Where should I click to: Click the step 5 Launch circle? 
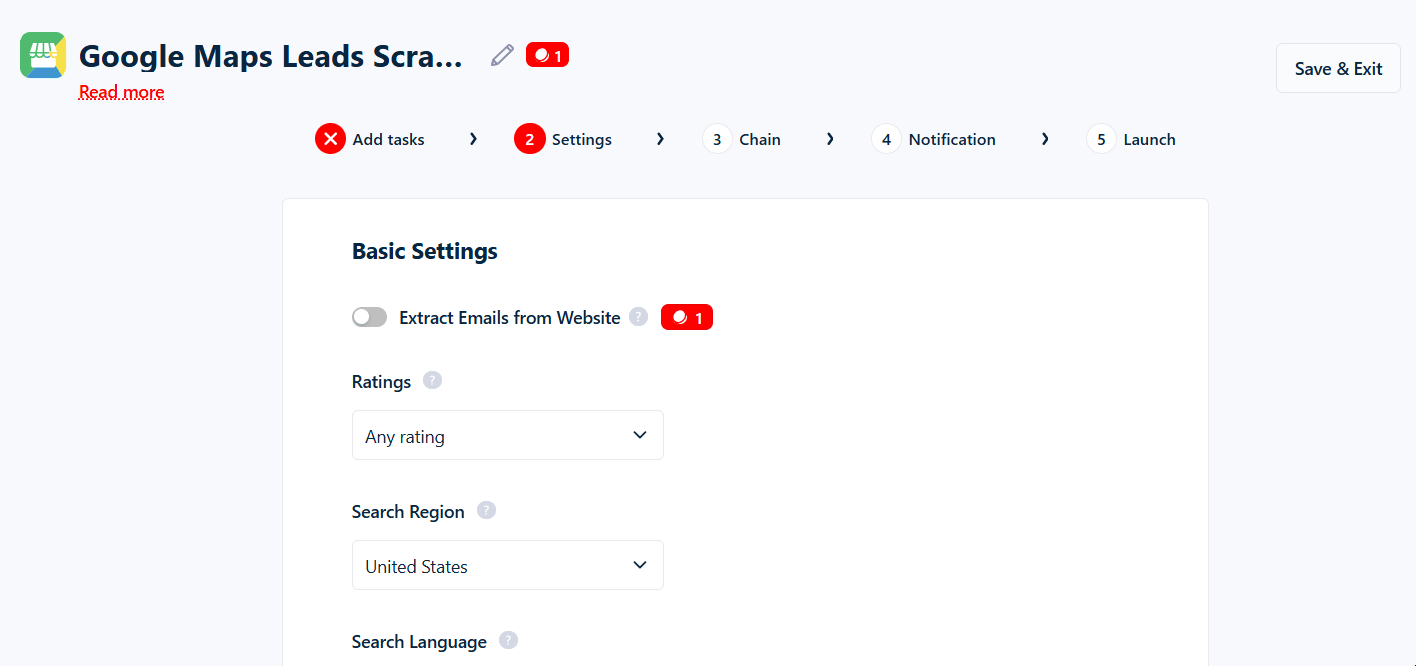coord(1101,139)
